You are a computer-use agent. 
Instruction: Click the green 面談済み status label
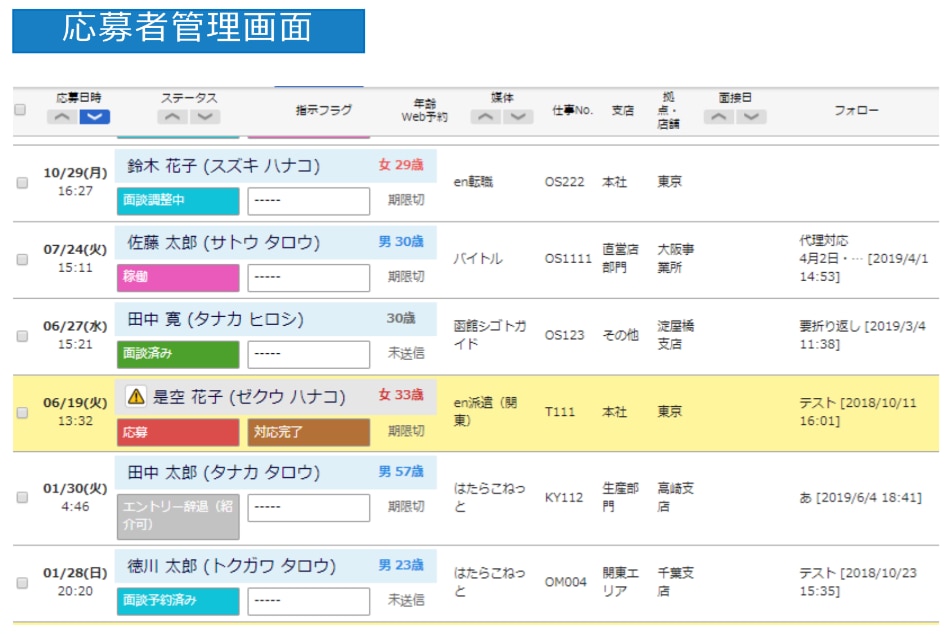pos(178,354)
